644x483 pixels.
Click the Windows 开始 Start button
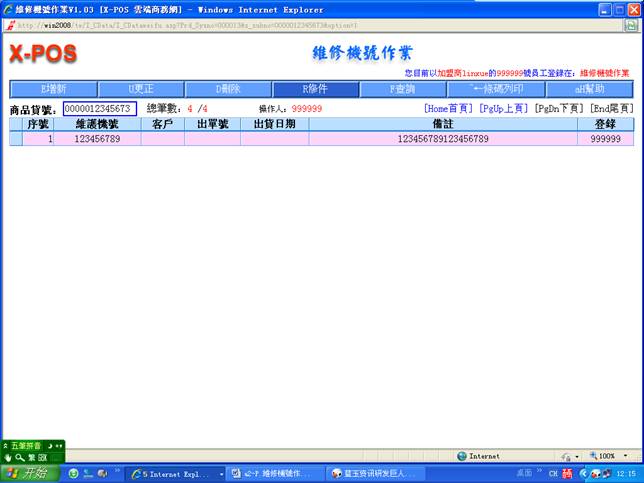[30, 473]
